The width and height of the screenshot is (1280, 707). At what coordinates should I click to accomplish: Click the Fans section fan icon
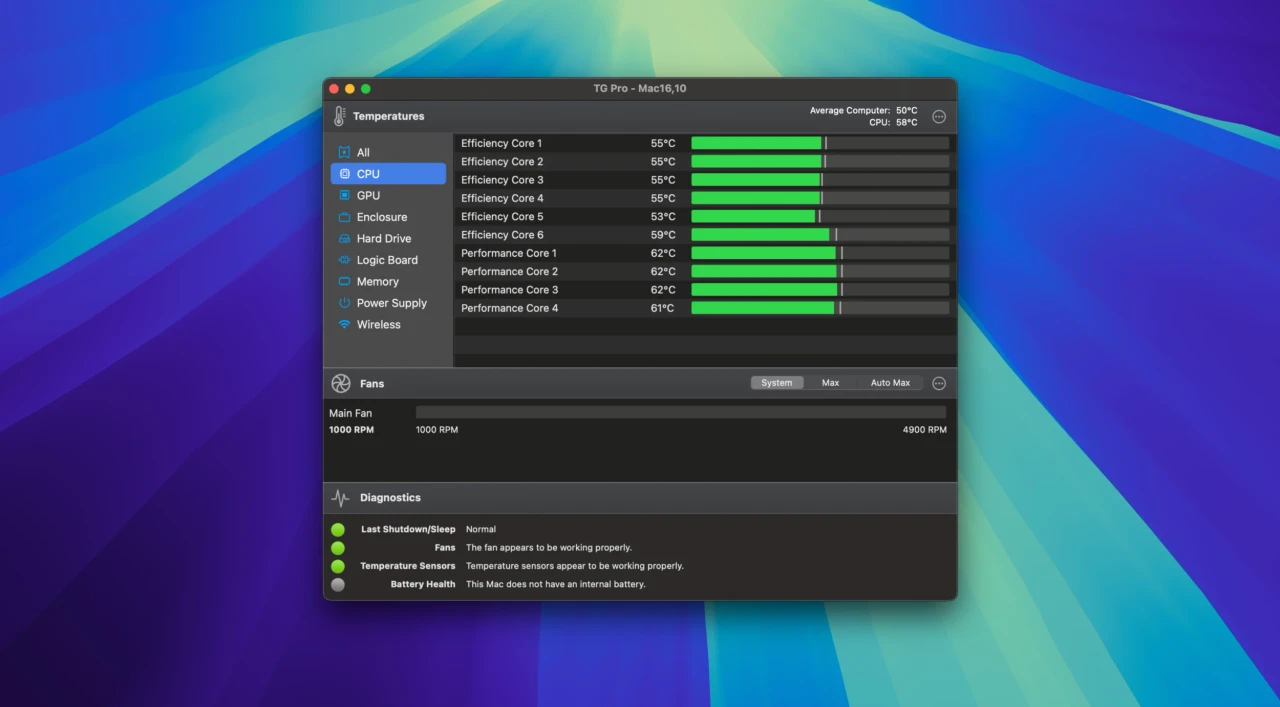tap(341, 383)
